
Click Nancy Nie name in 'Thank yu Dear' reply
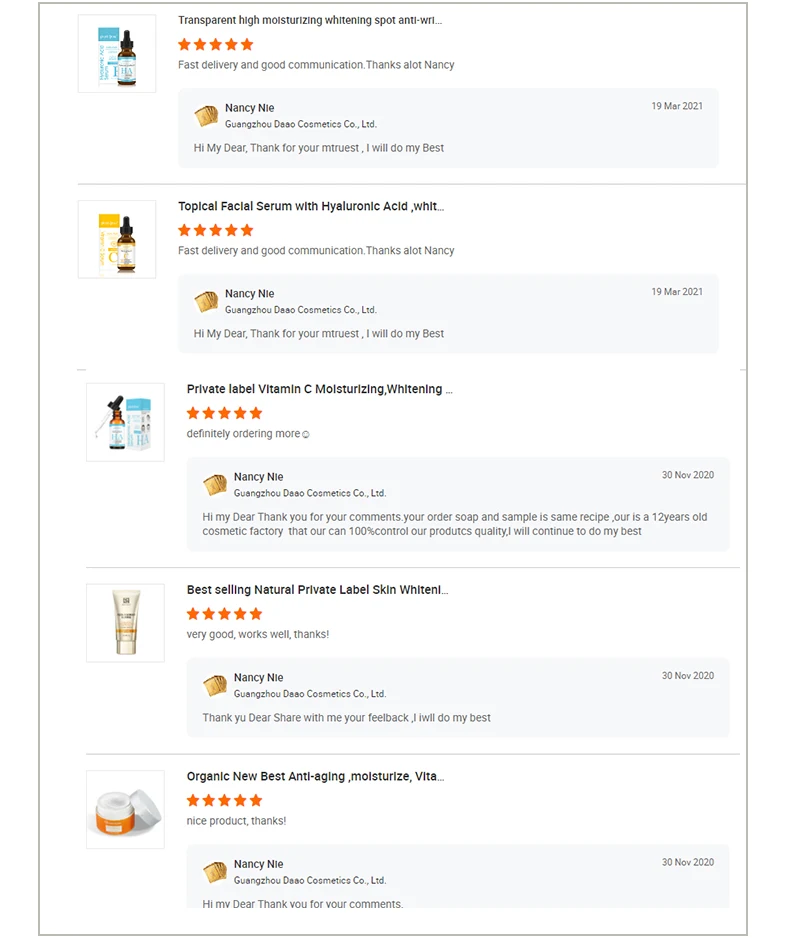click(x=258, y=677)
